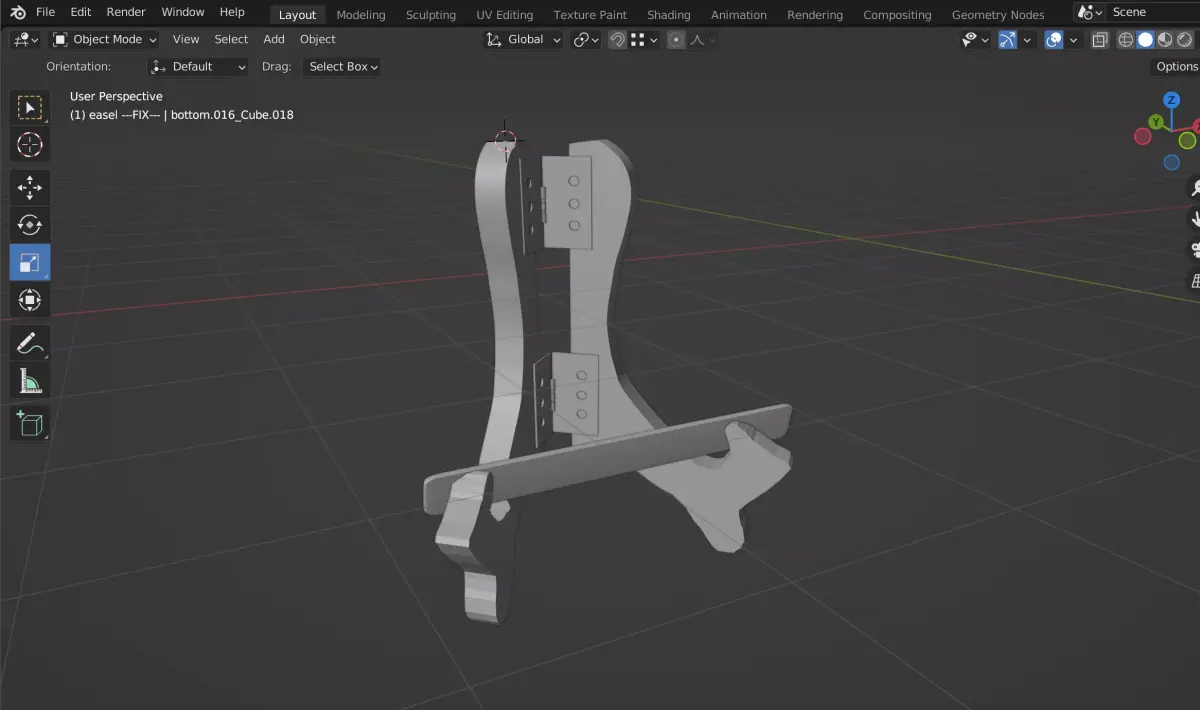Image resolution: width=1200 pixels, height=710 pixels.
Task: Select the Transform tool
Action: 29,299
